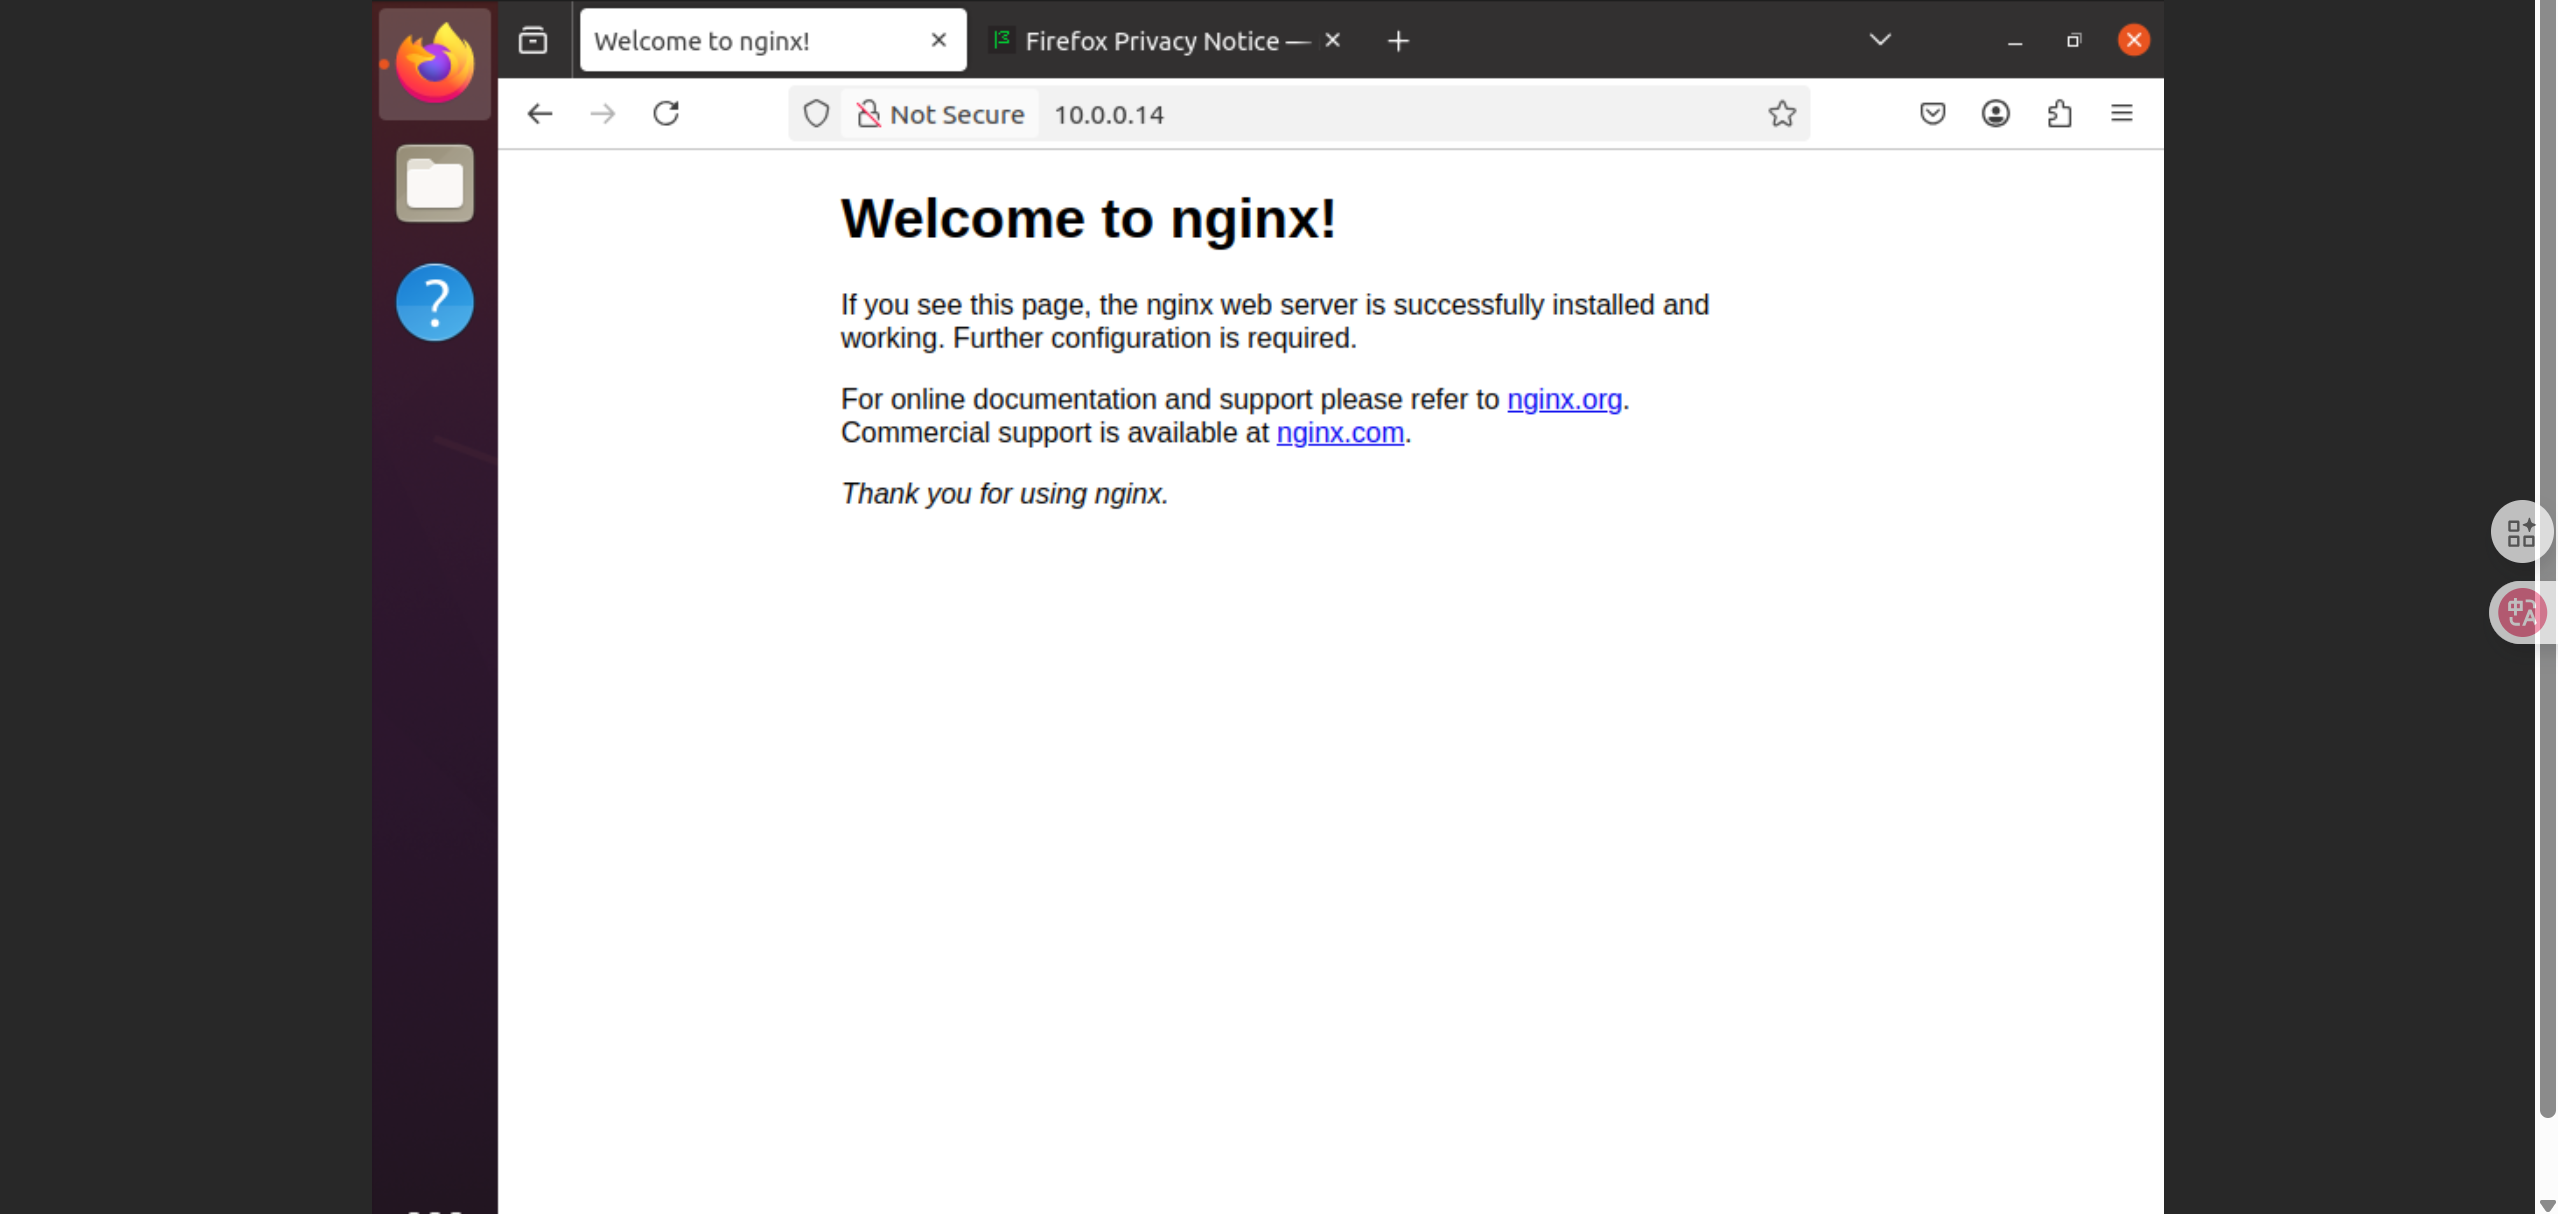
Task: Follow the nginx.com link
Action: point(1340,432)
